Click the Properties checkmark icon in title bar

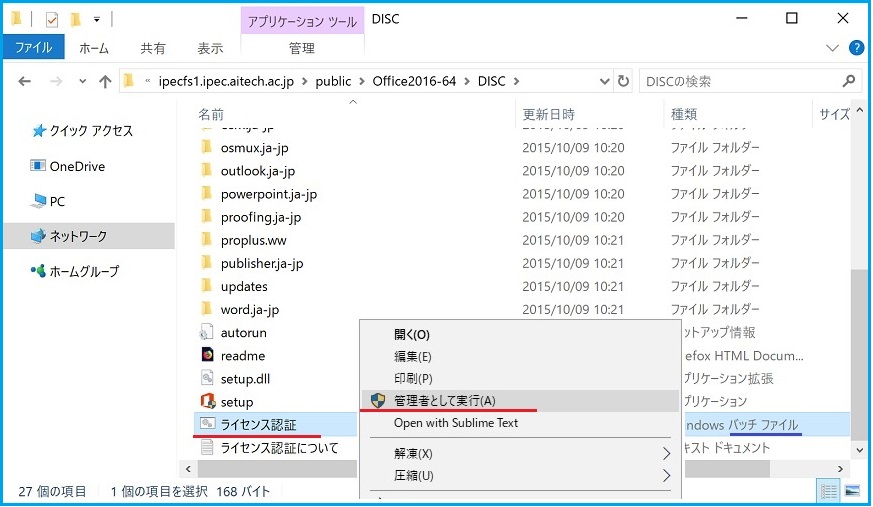(51, 19)
